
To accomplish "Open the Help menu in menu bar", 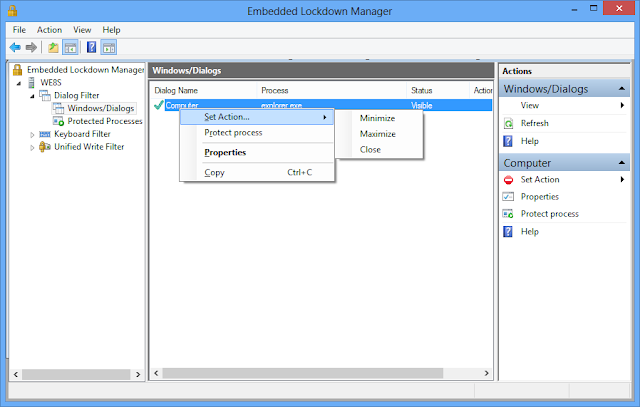I will [x=111, y=30].
